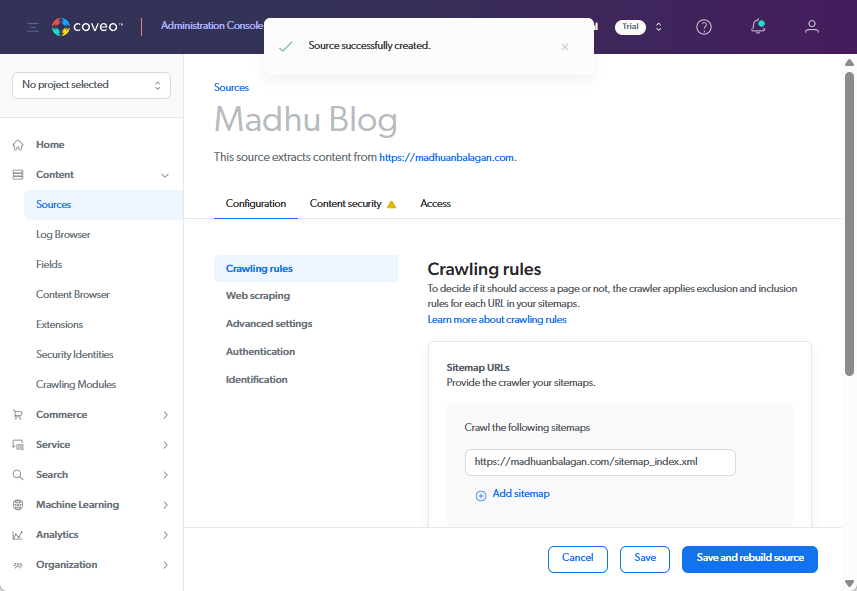Open the project selector dropdown
Image resolution: width=857 pixels, height=591 pixels.
[91, 85]
